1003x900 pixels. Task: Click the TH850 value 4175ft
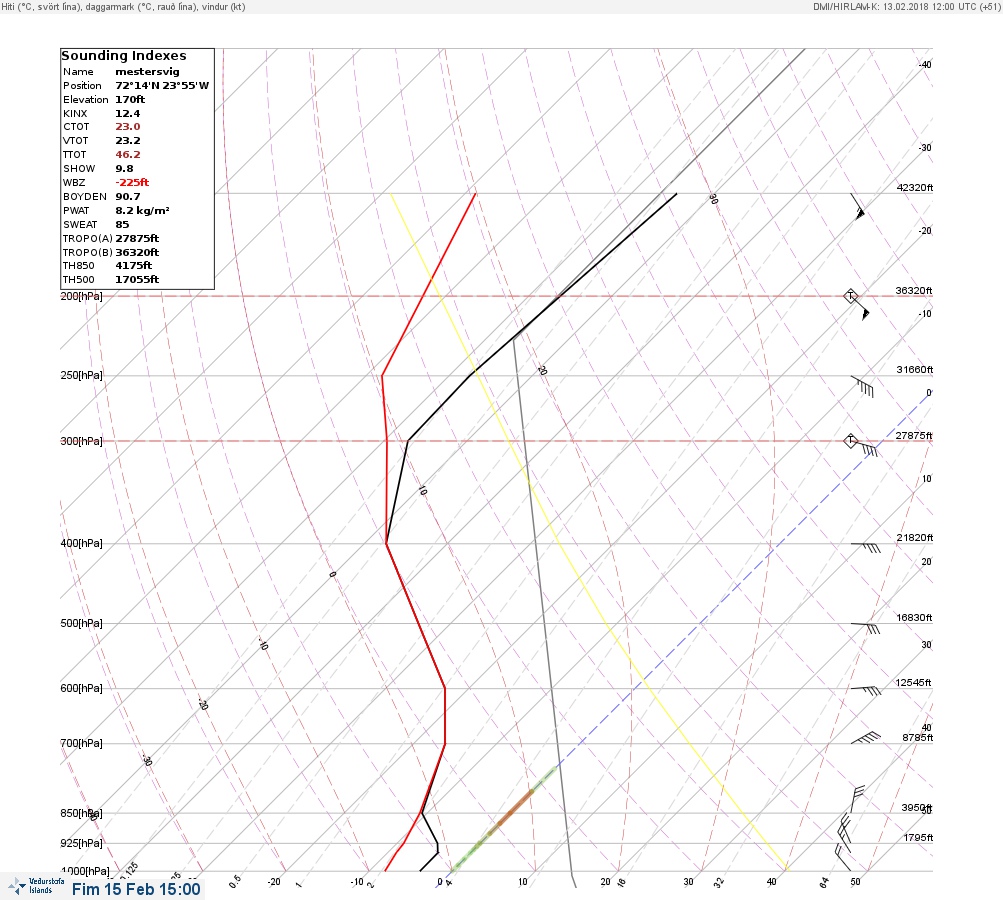pyautogui.click(x=133, y=265)
